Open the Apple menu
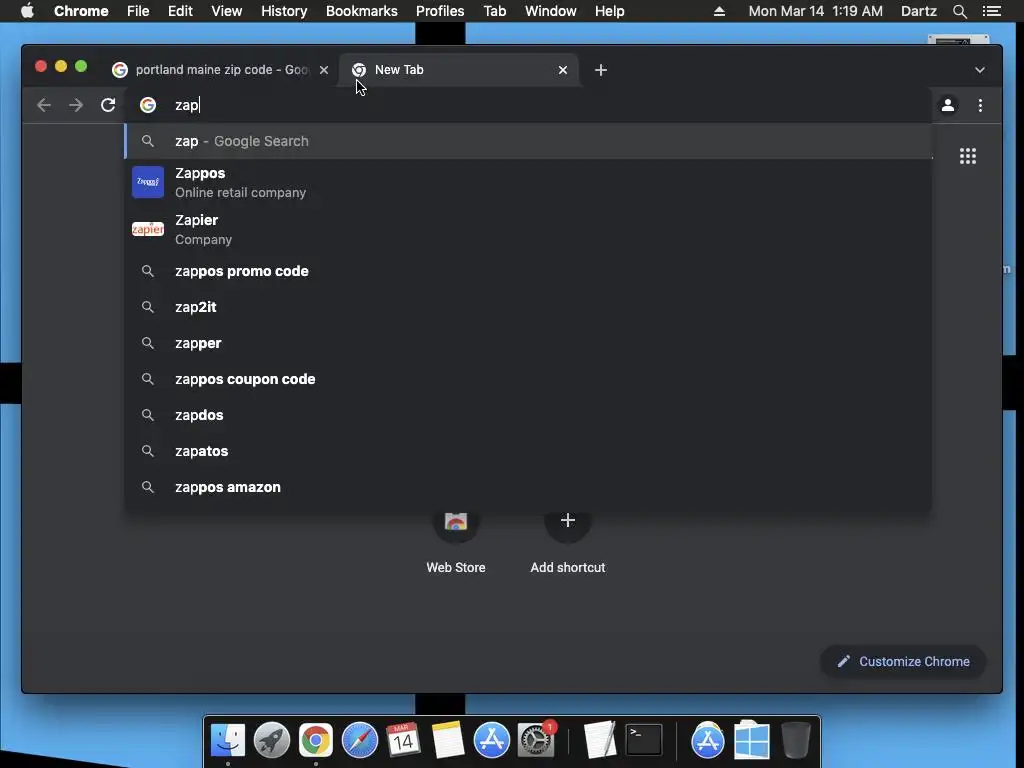The image size is (1024, 768). [27, 11]
